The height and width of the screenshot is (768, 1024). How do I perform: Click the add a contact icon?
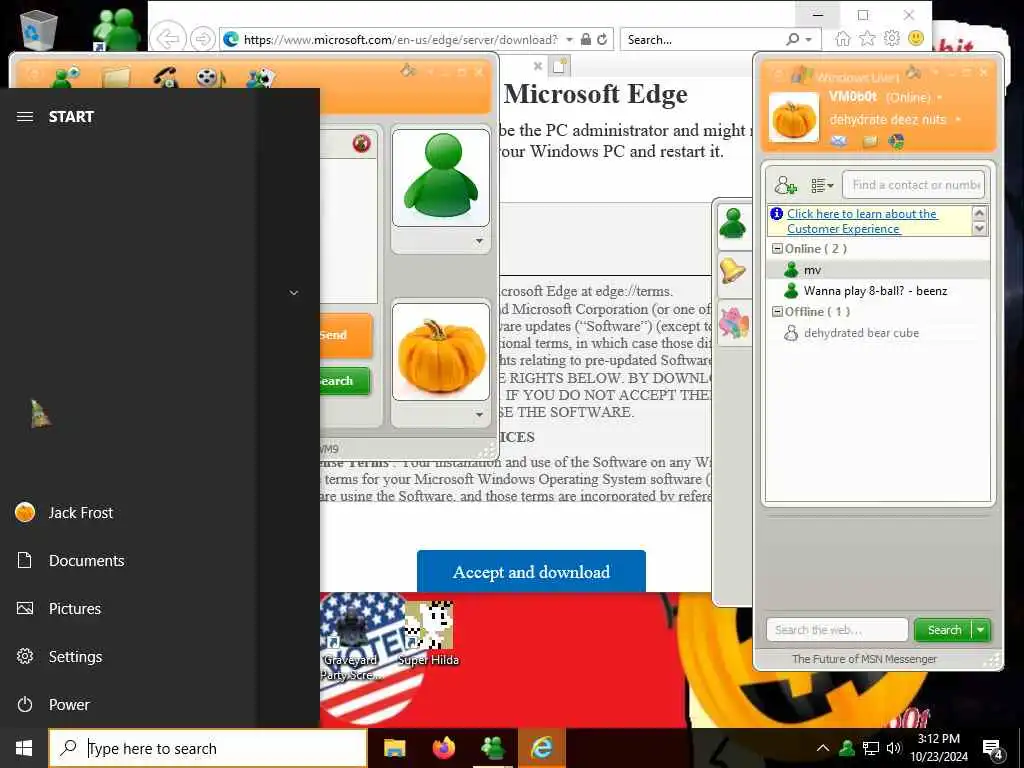click(786, 185)
